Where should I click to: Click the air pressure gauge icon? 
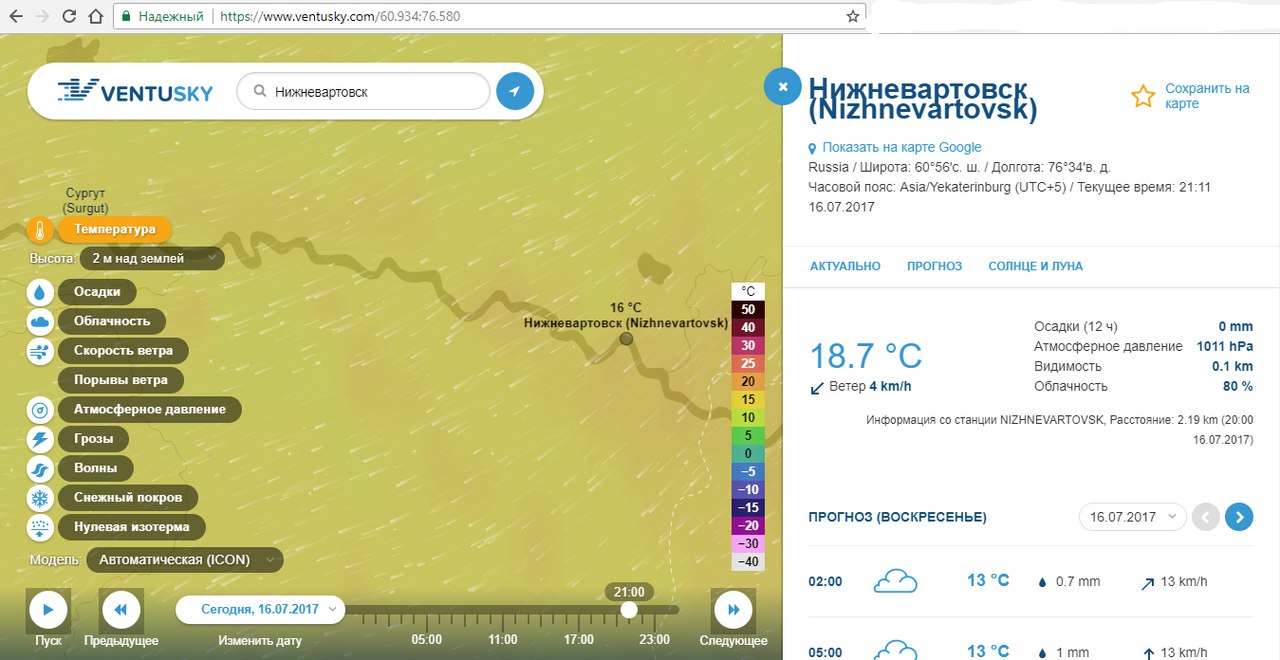40,410
